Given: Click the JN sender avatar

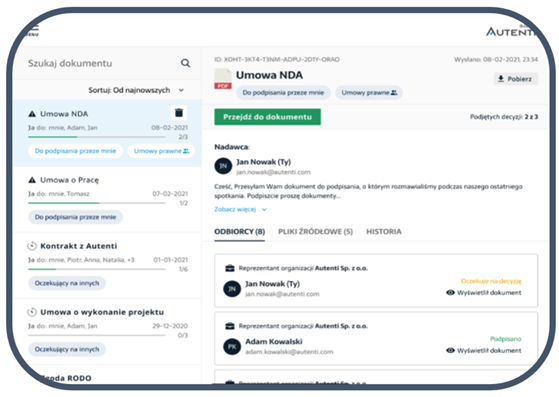Looking at the screenshot, I should (223, 166).
